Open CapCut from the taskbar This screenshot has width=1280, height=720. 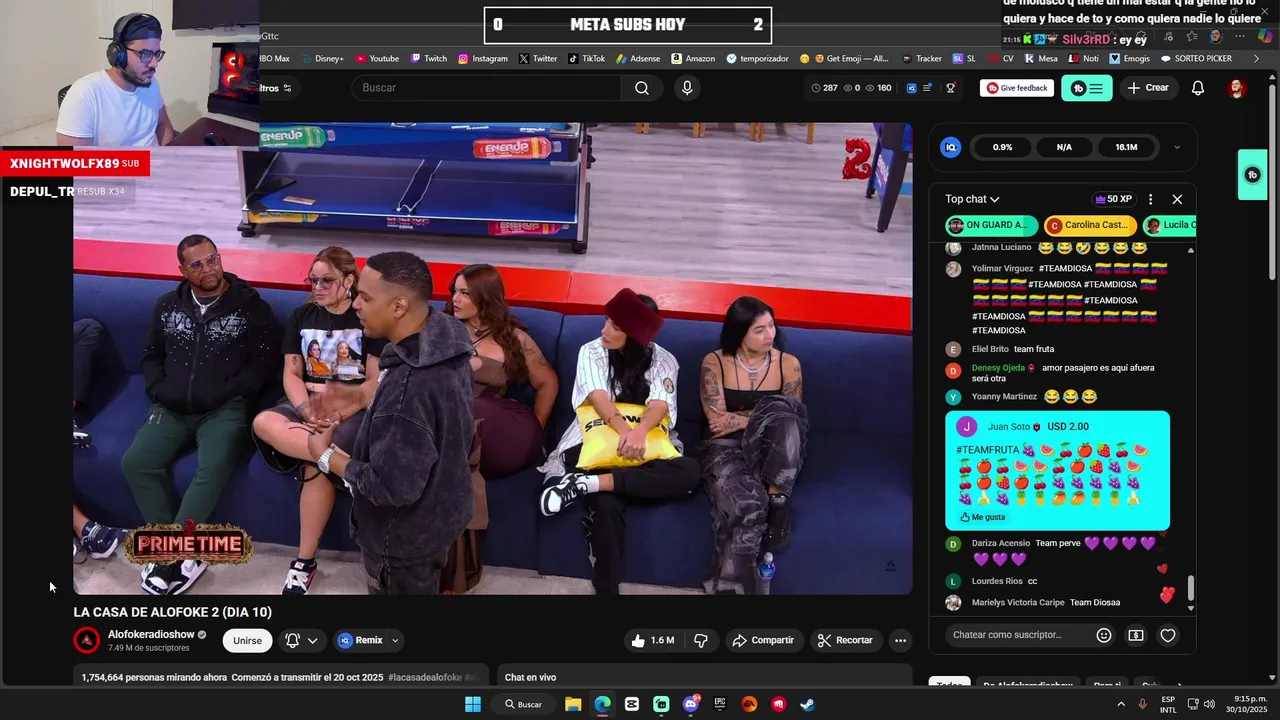tap(632, 704)
